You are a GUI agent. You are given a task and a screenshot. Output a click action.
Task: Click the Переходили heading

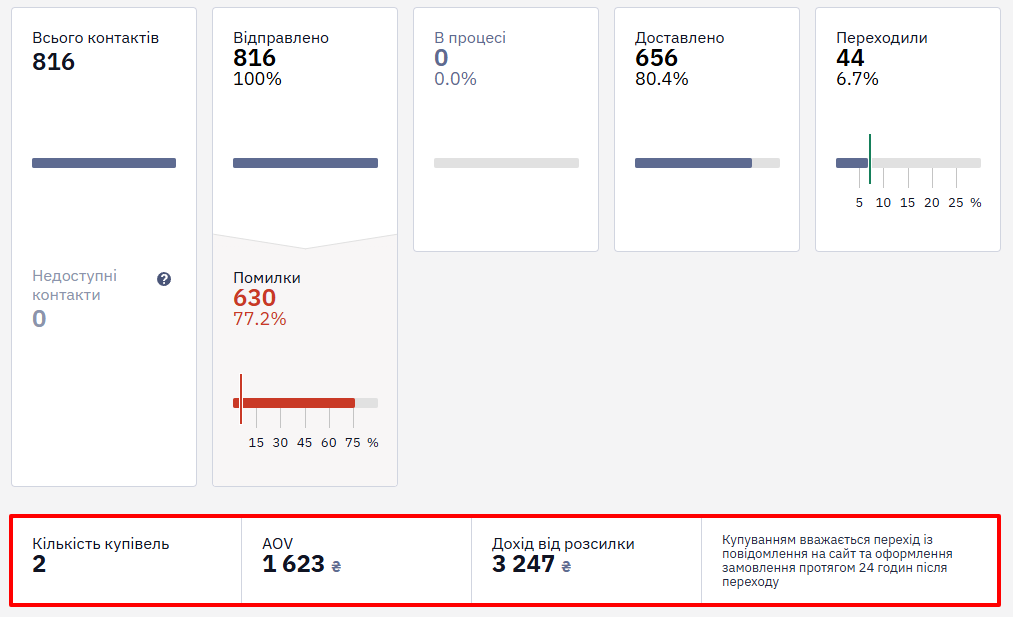(x=882, y=38)
